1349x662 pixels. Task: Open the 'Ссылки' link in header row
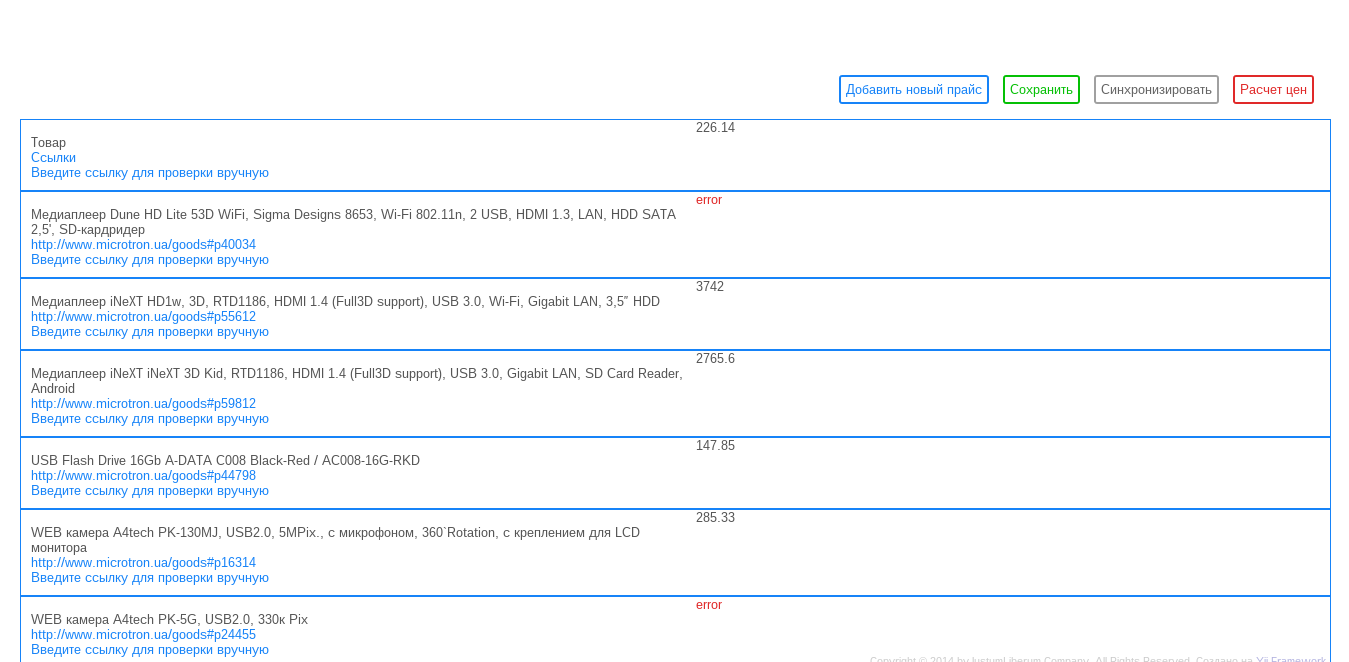coord(53,158)
